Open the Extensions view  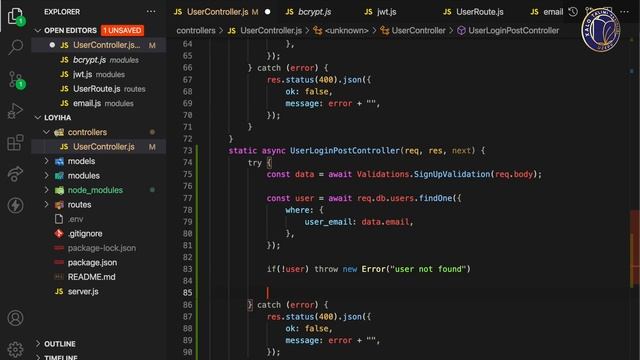(x=16, y=143)
